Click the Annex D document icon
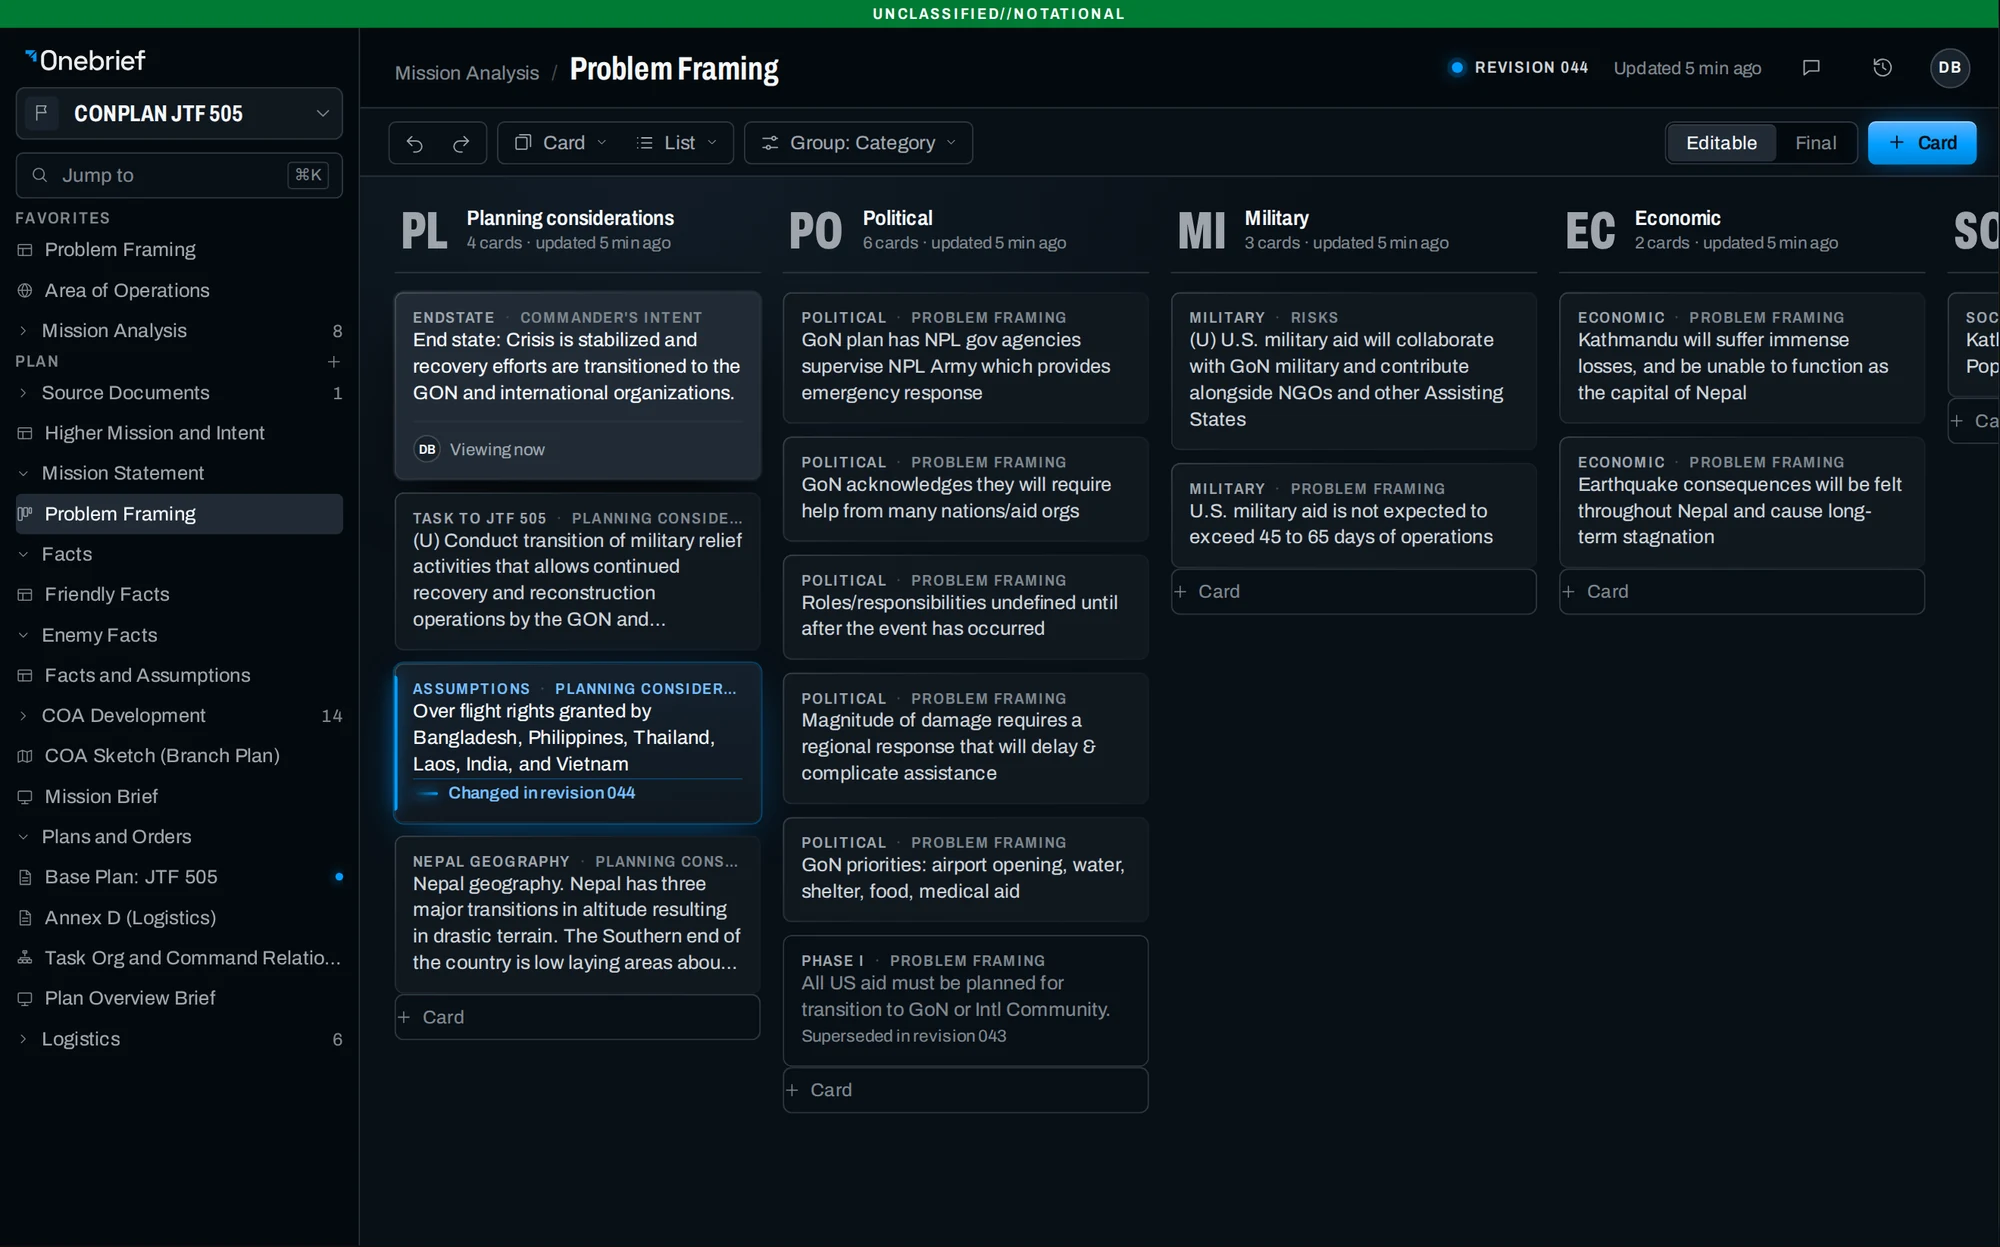The width and height of the screenshot is (2000, 1247). coord(25,918)
